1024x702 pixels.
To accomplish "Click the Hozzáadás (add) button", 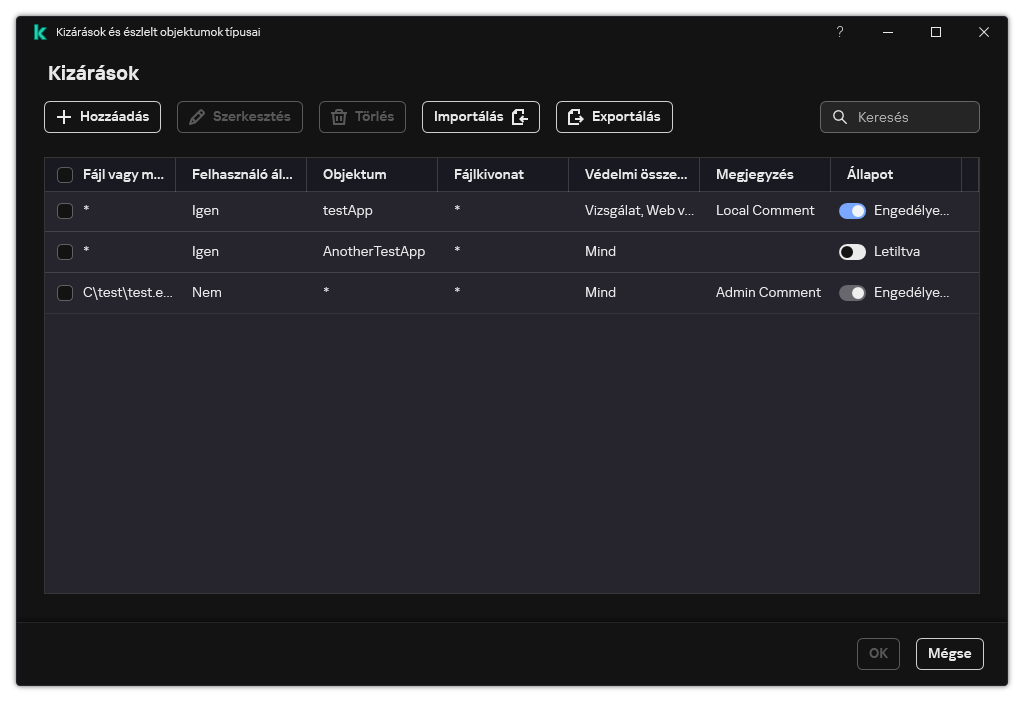I will 102,117.
